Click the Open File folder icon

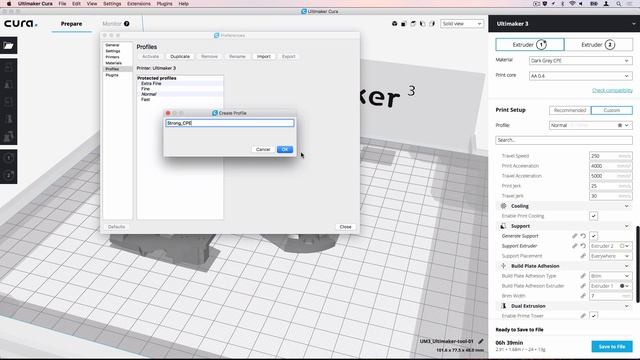9,46
